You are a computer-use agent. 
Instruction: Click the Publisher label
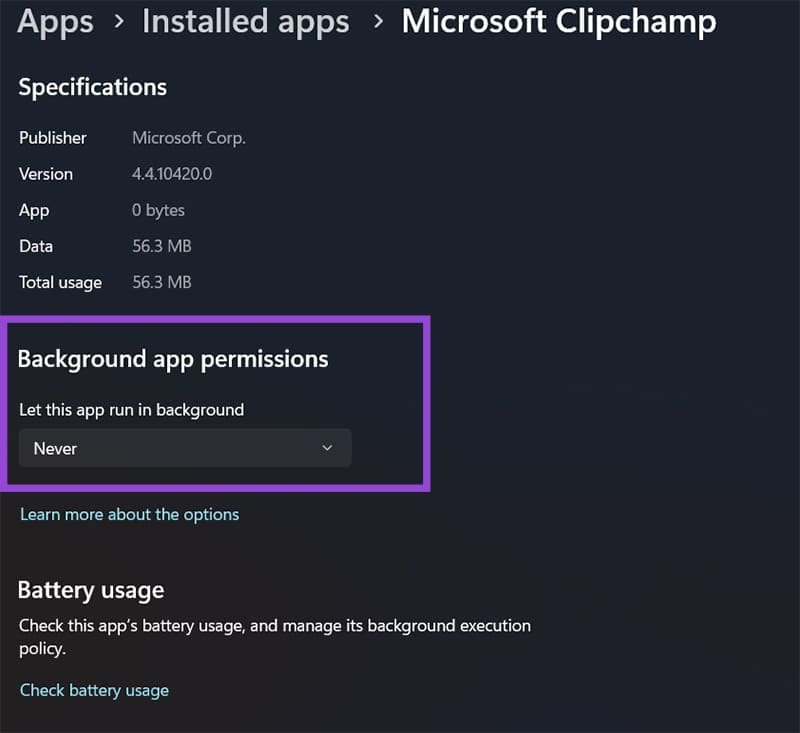coord(53,138)
